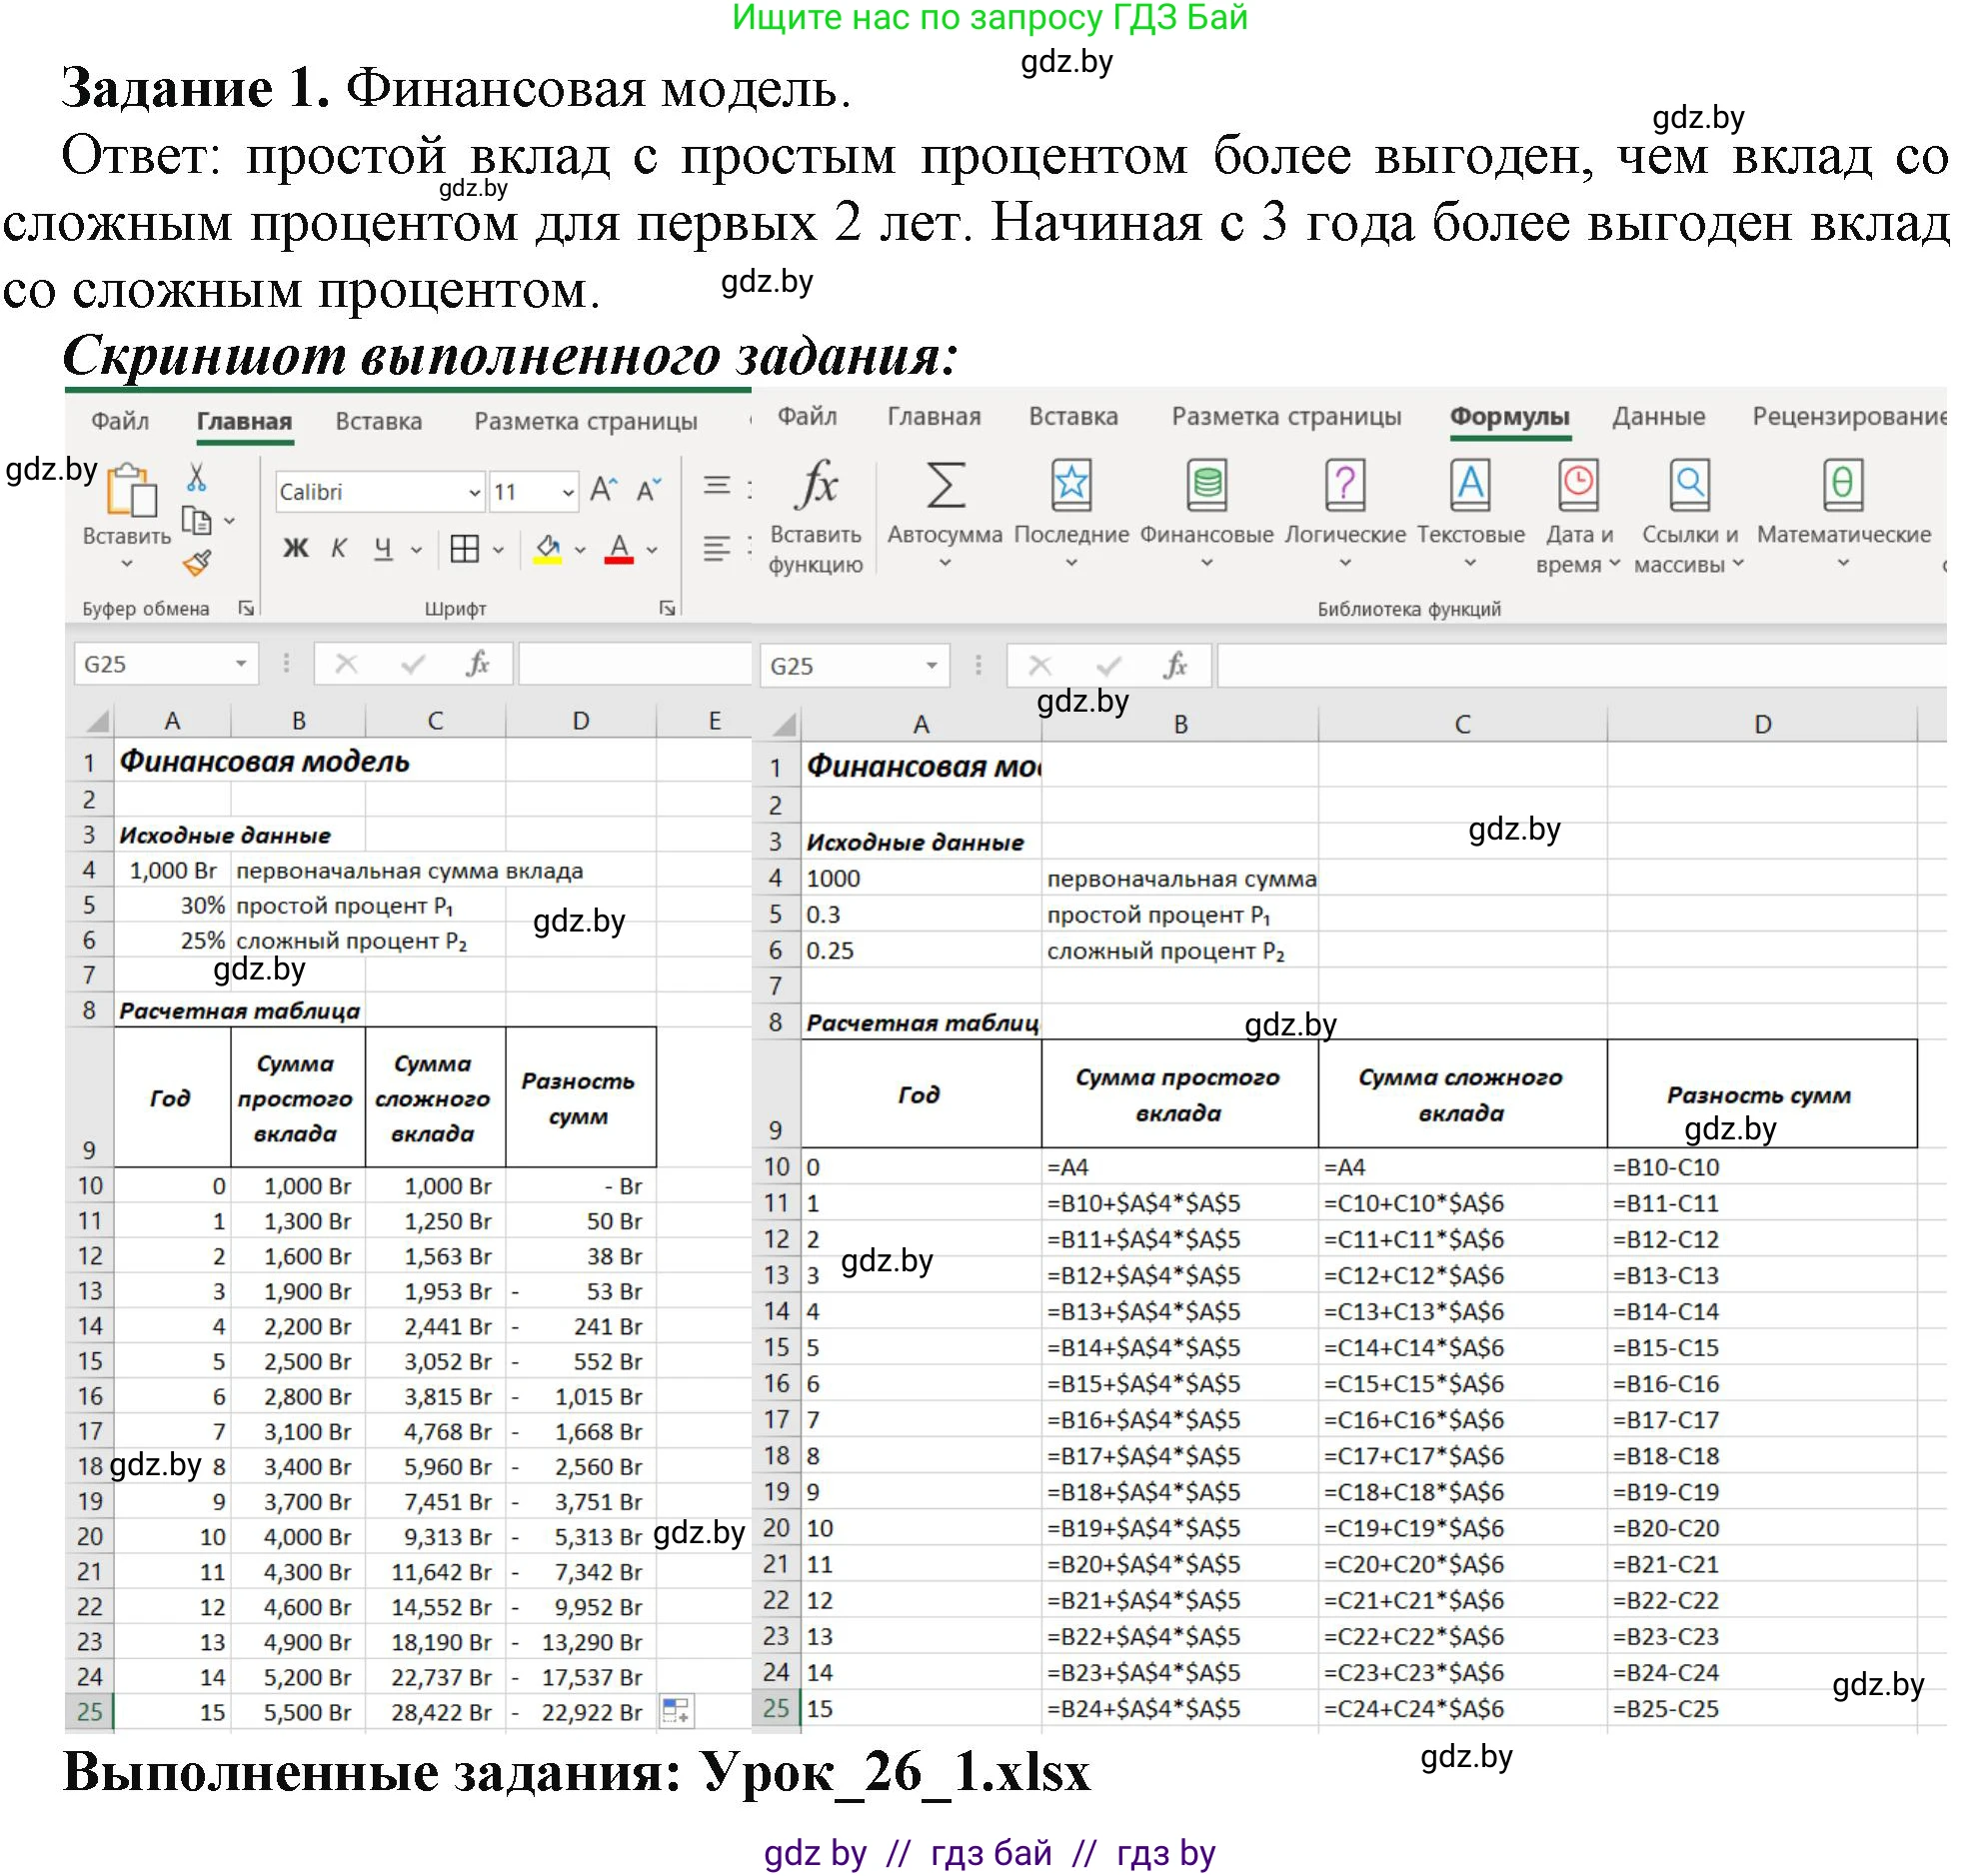Click the align left icon in left ribbon
Screen dimensions: 1982x1876
pos(717,549)
